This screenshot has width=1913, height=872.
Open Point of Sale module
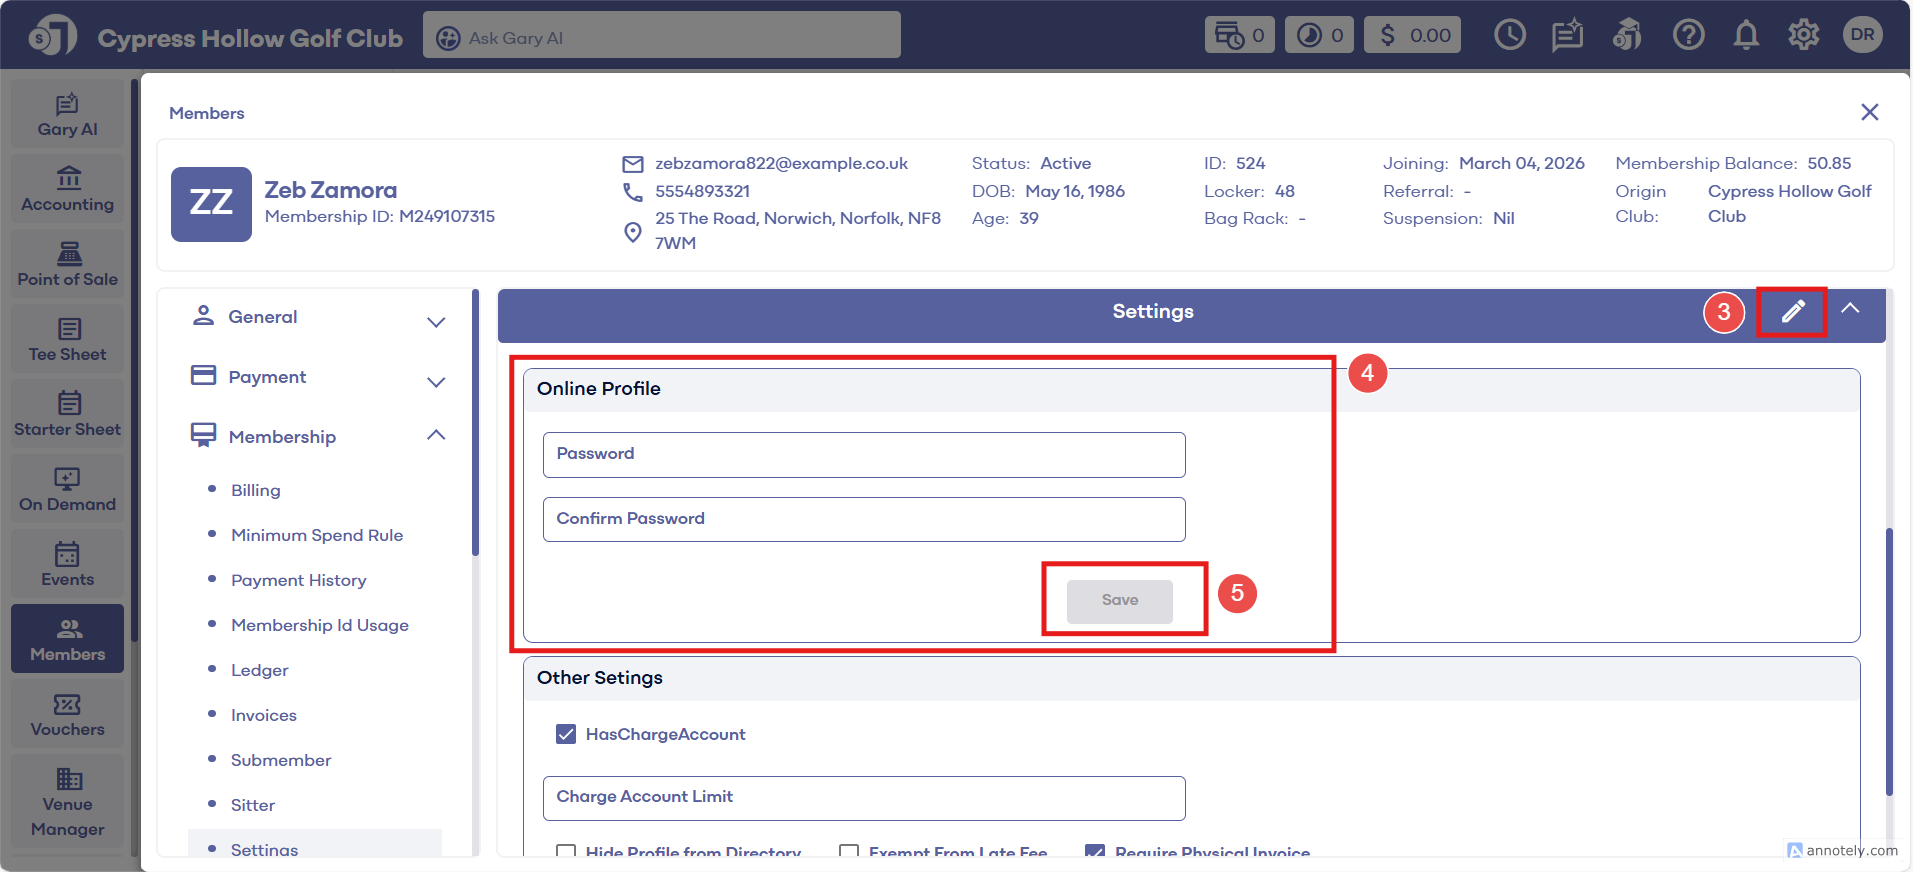(68, 265)
